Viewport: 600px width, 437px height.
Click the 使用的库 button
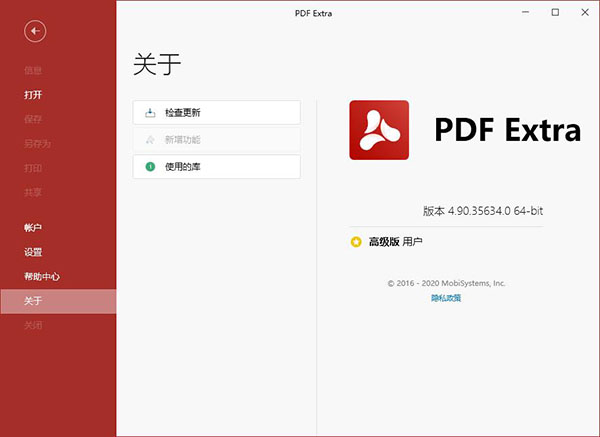217,166
